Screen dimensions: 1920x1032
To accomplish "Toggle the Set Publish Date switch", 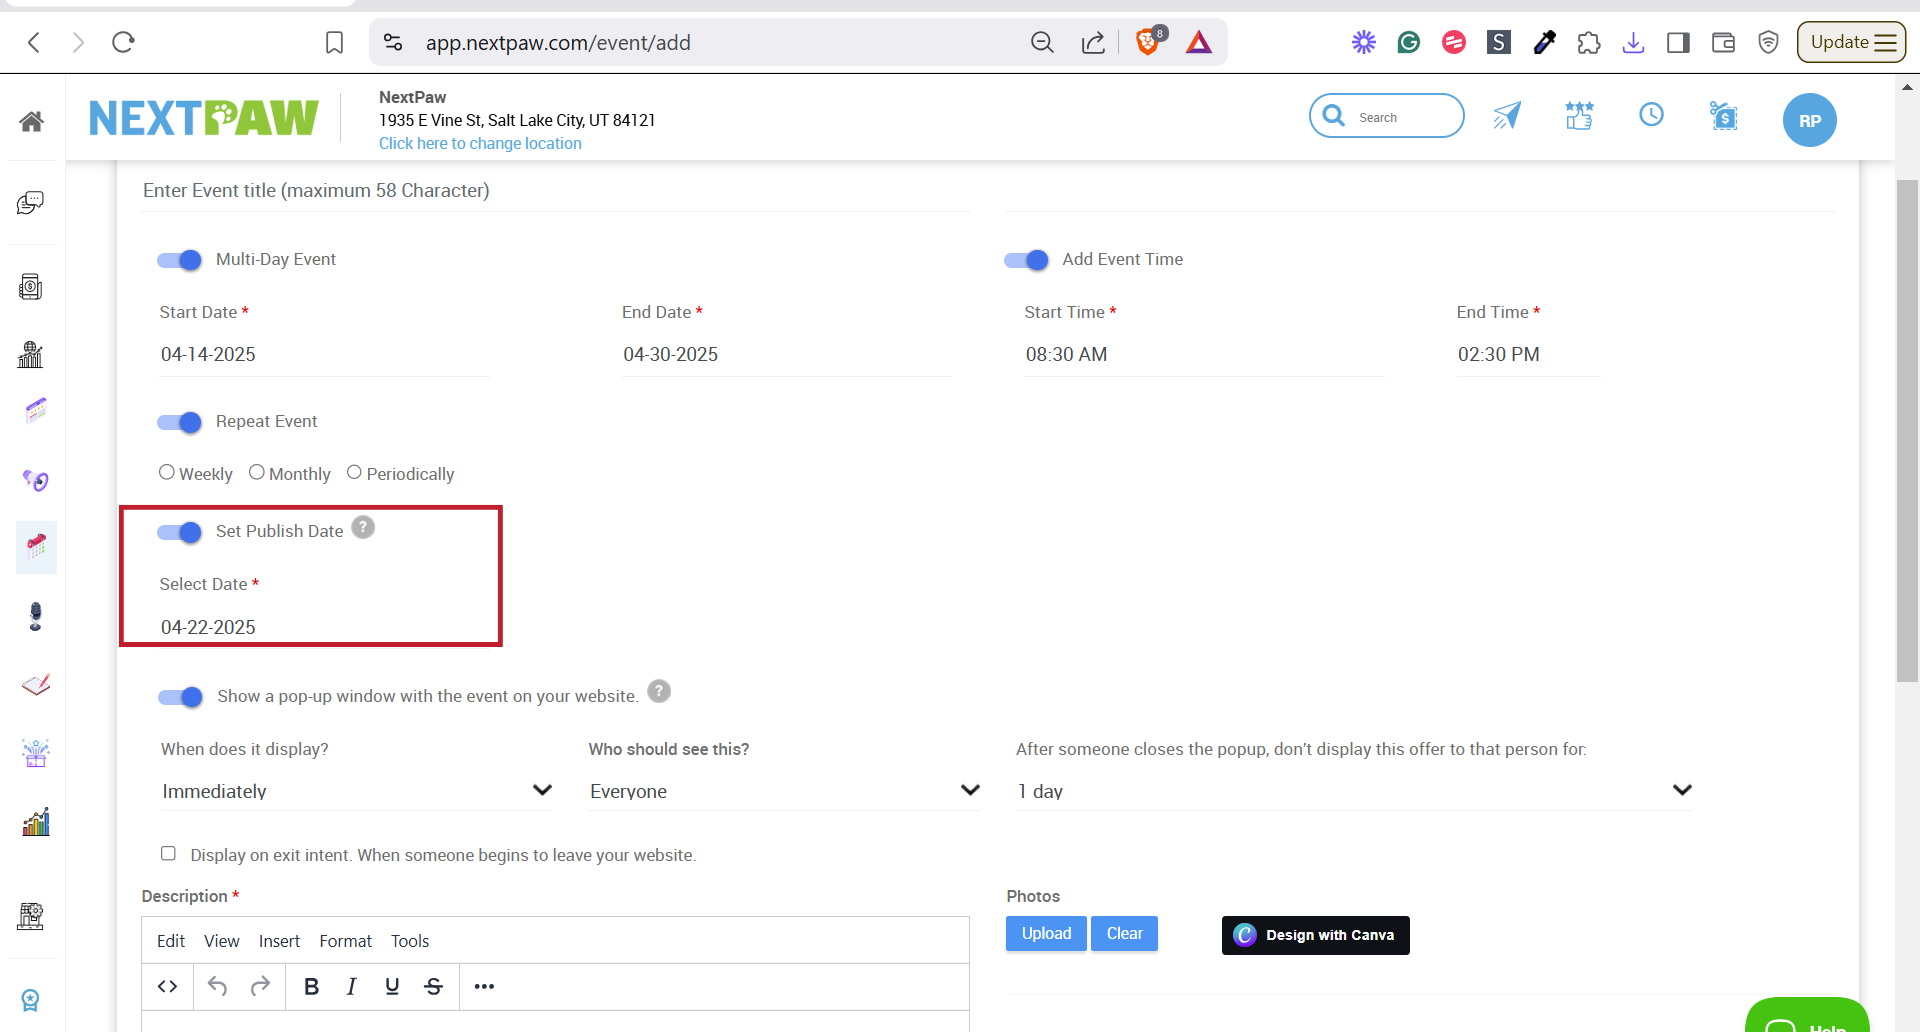I will coord(180,532).
